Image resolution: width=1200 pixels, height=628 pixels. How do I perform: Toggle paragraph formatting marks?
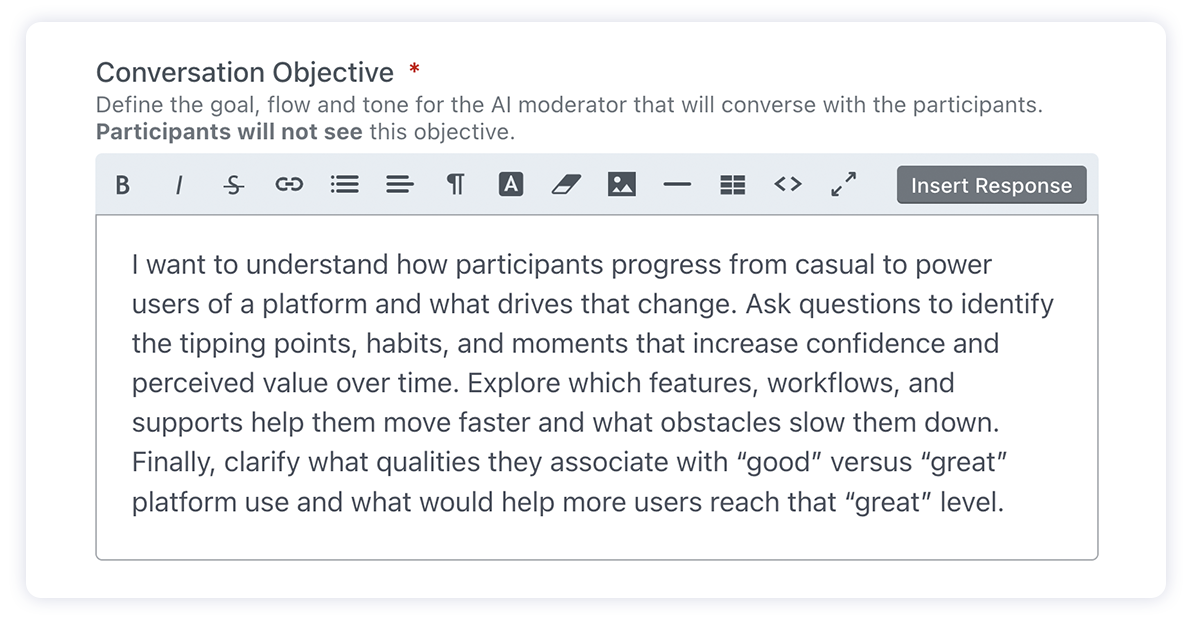pyautogui.click(x=455, y=184)
